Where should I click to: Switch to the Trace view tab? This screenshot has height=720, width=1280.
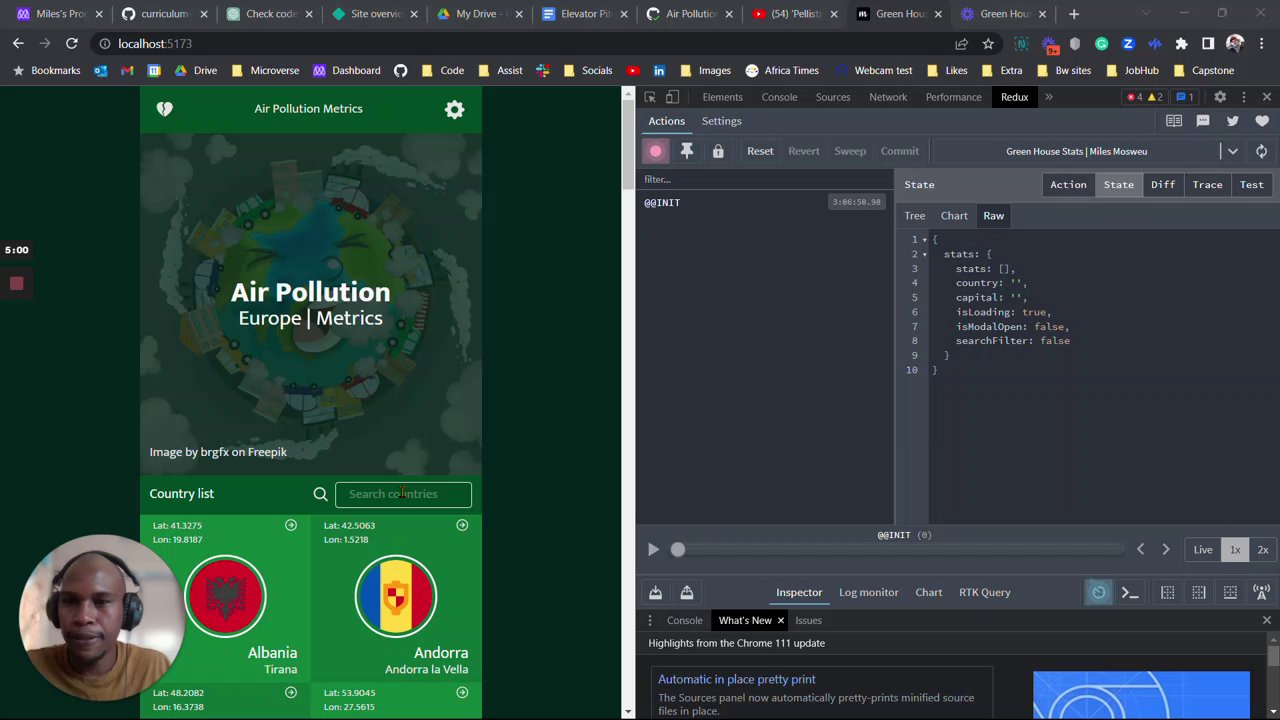[x=1207, y=185]
